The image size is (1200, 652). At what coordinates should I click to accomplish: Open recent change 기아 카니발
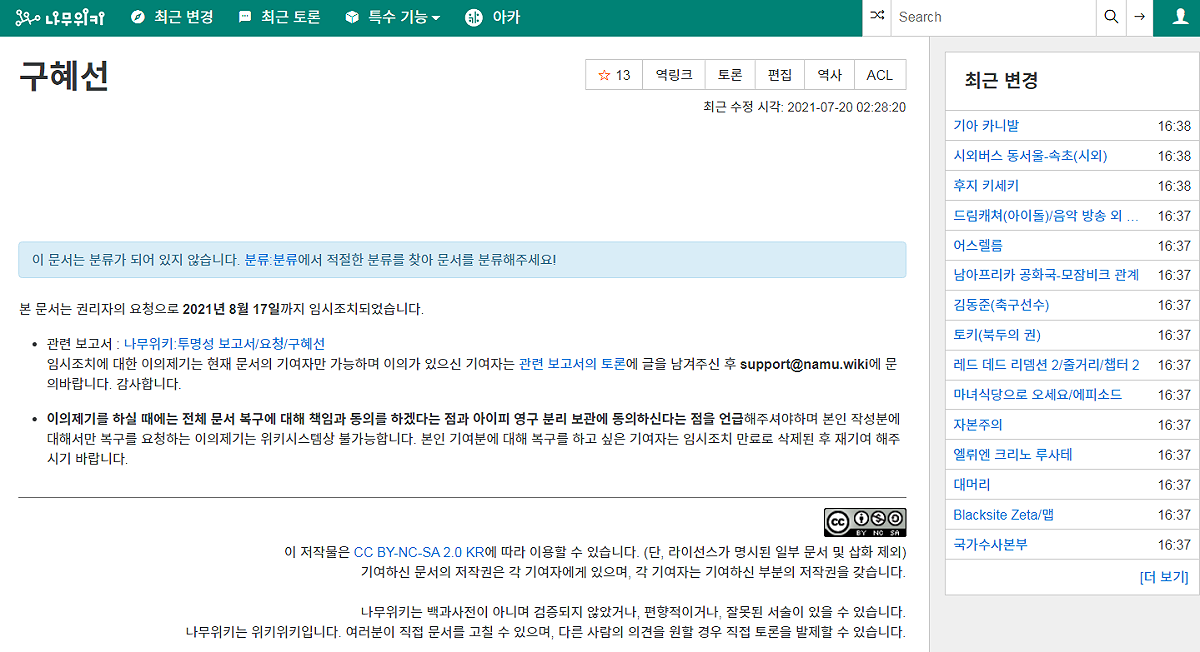(986, 126)
